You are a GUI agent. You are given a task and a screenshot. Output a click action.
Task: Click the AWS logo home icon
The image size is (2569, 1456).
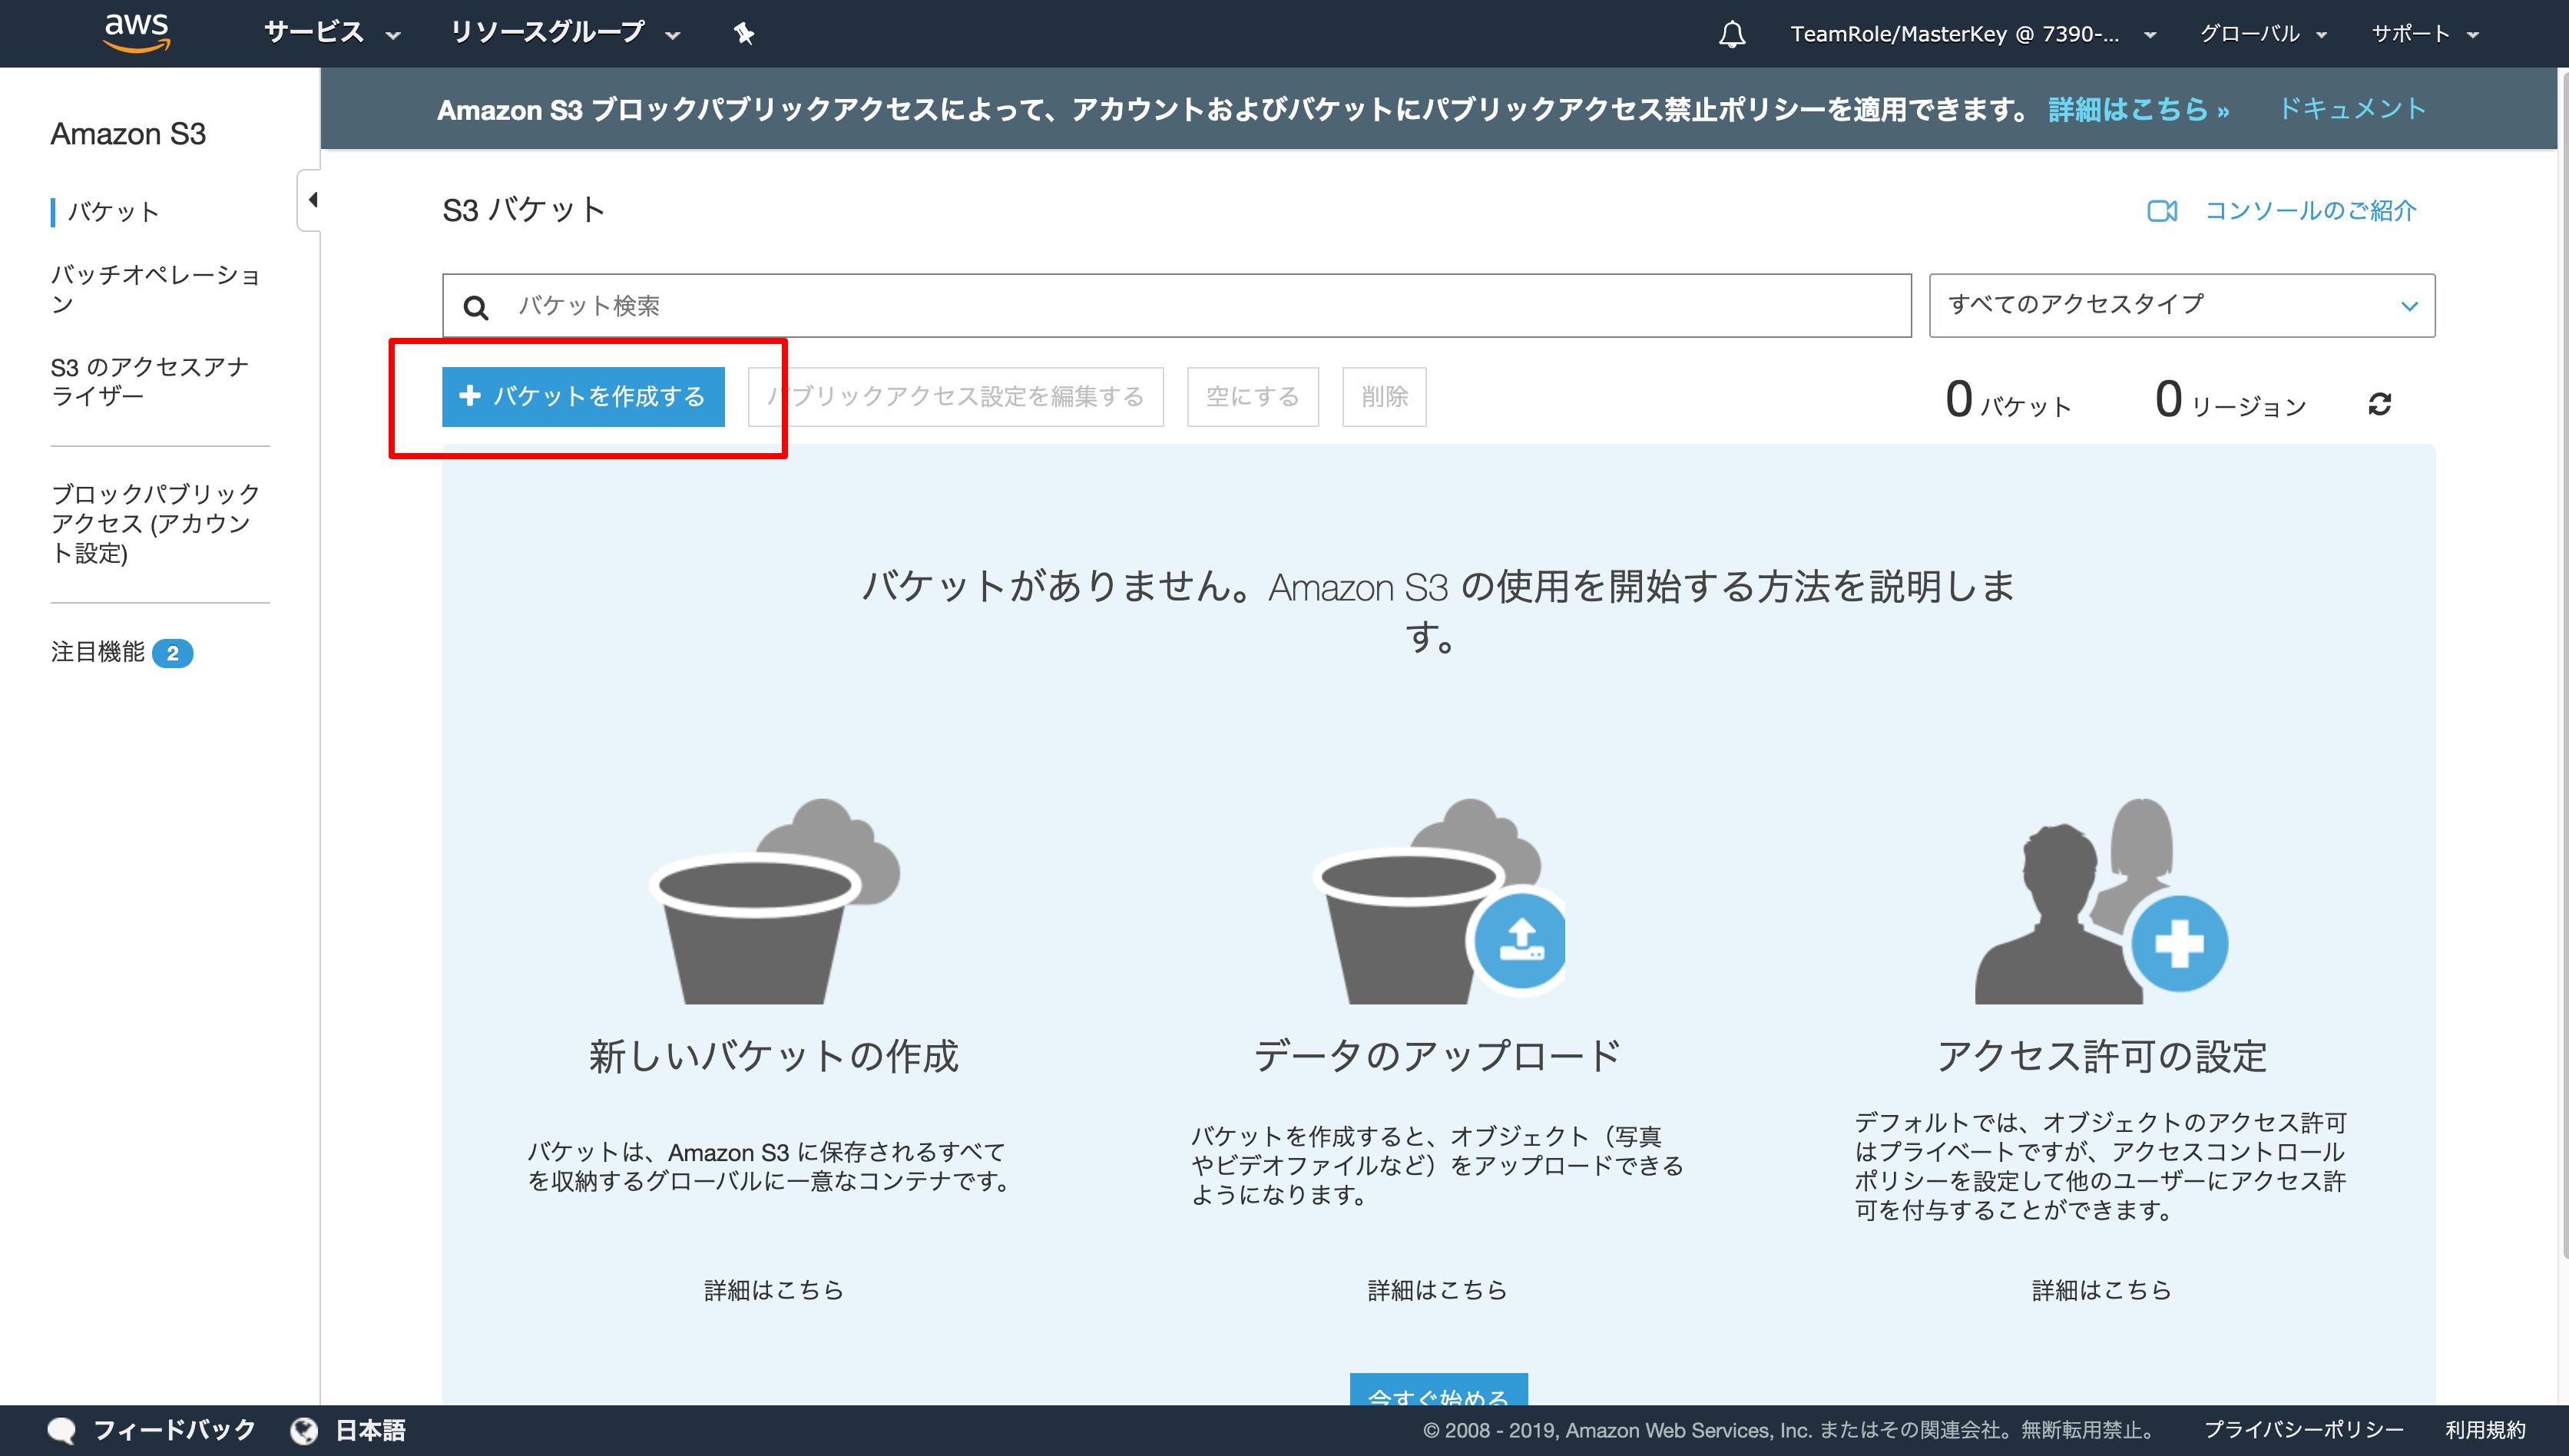(x=137, y=32)
